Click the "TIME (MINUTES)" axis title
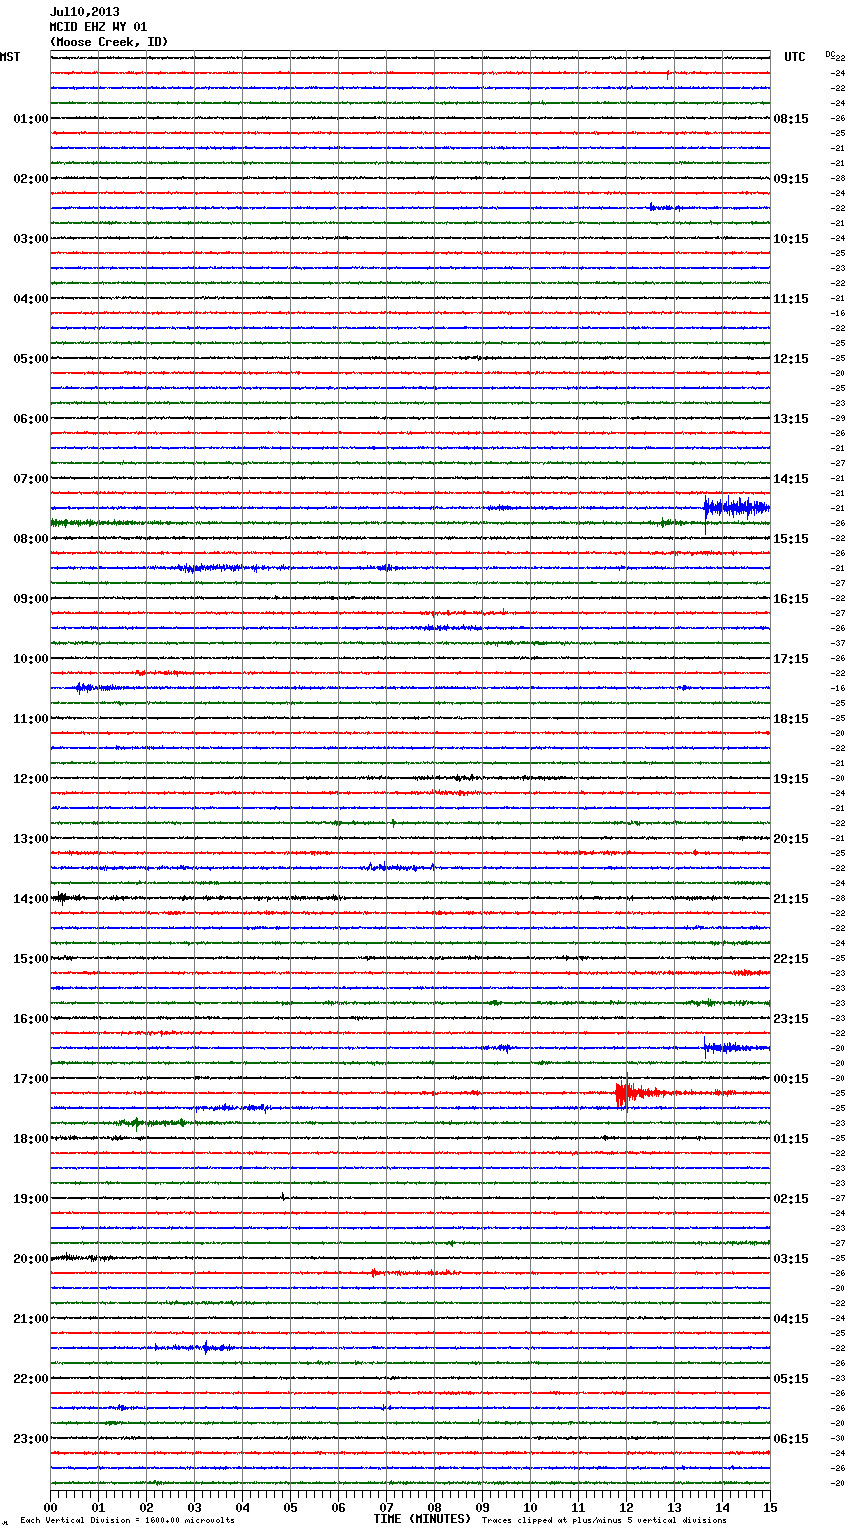The image size is (850, 1534). click(422, 1519)
